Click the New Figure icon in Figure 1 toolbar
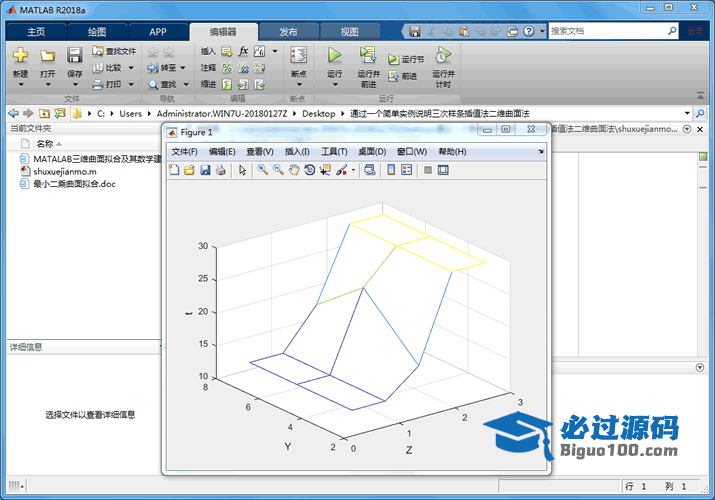 pos(174,170)
